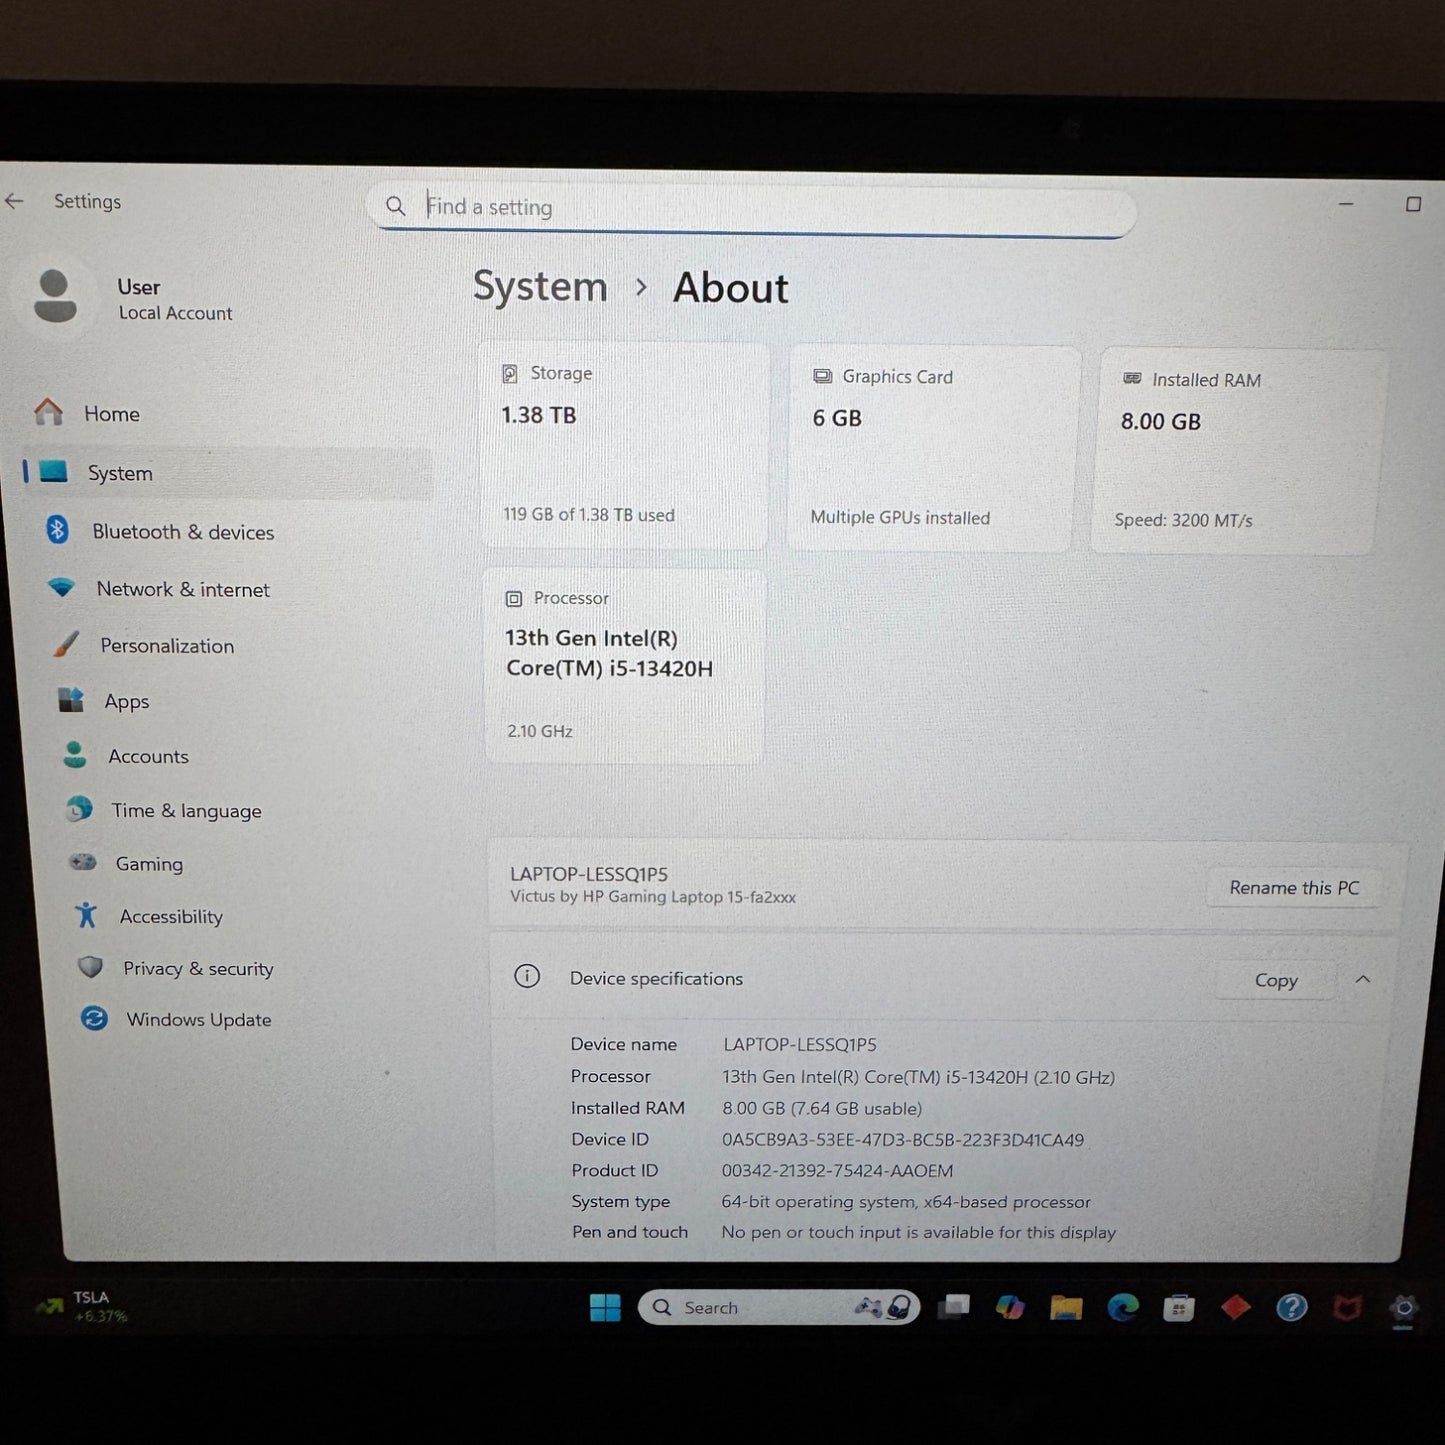Select the Product ID value 00342-21392-75424-AAOEM
This screenshot has width=1445, height=1445.
837,1171
